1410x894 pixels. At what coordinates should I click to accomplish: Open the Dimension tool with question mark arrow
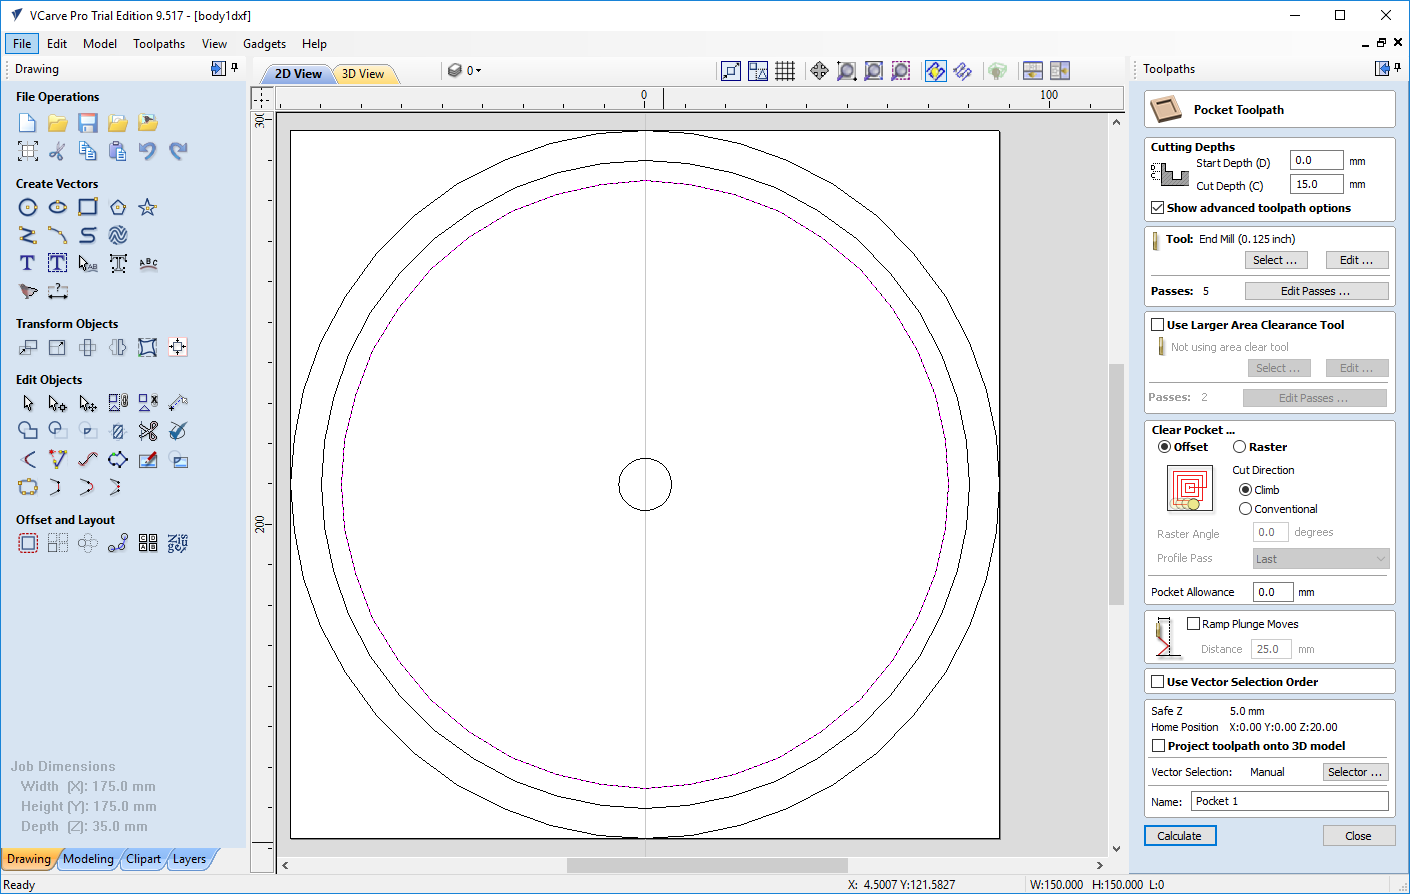[58, 291]
